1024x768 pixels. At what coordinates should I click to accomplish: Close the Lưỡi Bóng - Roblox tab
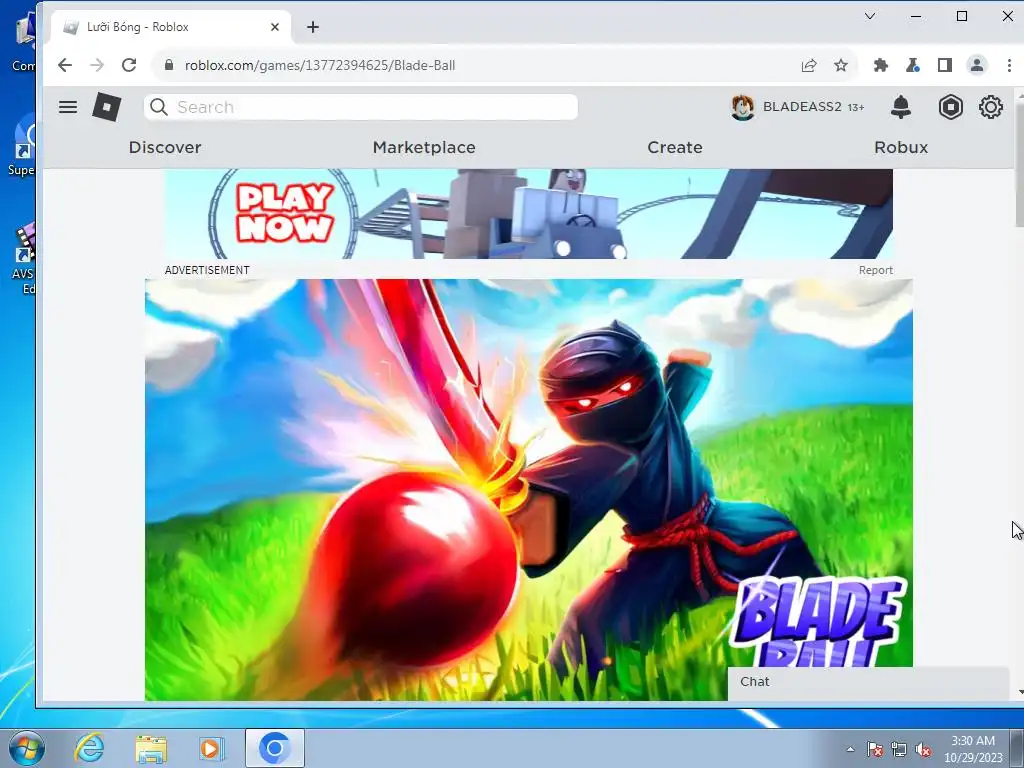(x=275, y=27)
